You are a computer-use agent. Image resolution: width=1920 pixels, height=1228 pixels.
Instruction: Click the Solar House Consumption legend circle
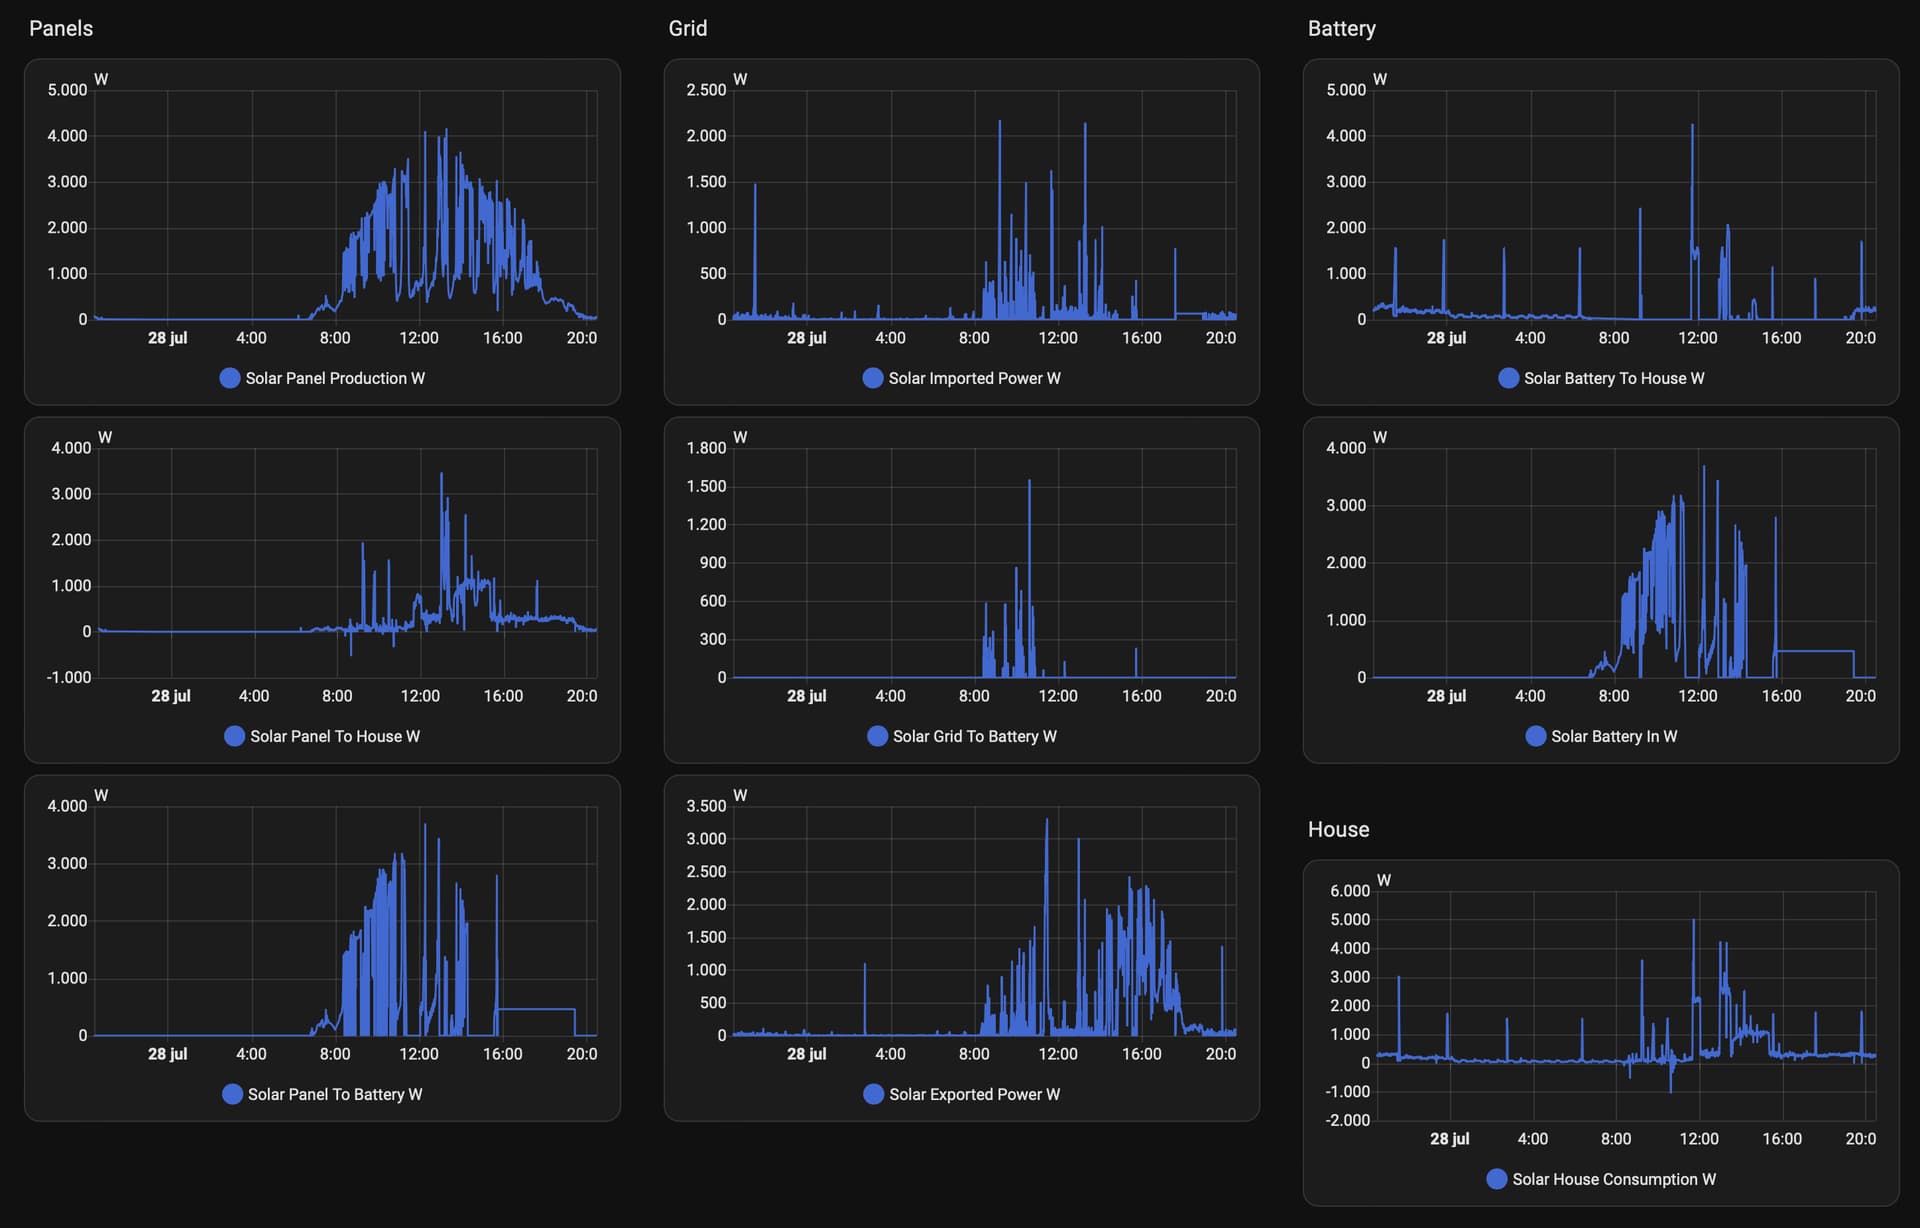(1497, 1179)
